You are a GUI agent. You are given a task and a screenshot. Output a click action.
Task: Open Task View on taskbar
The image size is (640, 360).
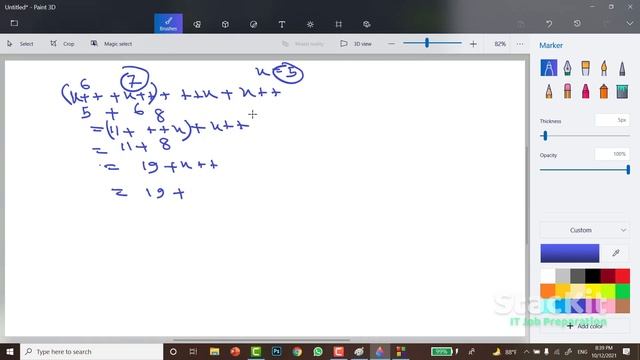[x=193, y=351]
